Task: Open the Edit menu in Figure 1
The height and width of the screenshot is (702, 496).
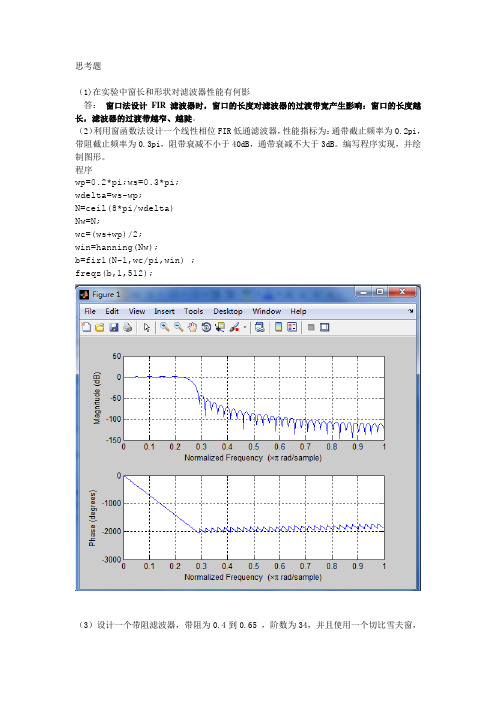Action: tap(112, 311)
